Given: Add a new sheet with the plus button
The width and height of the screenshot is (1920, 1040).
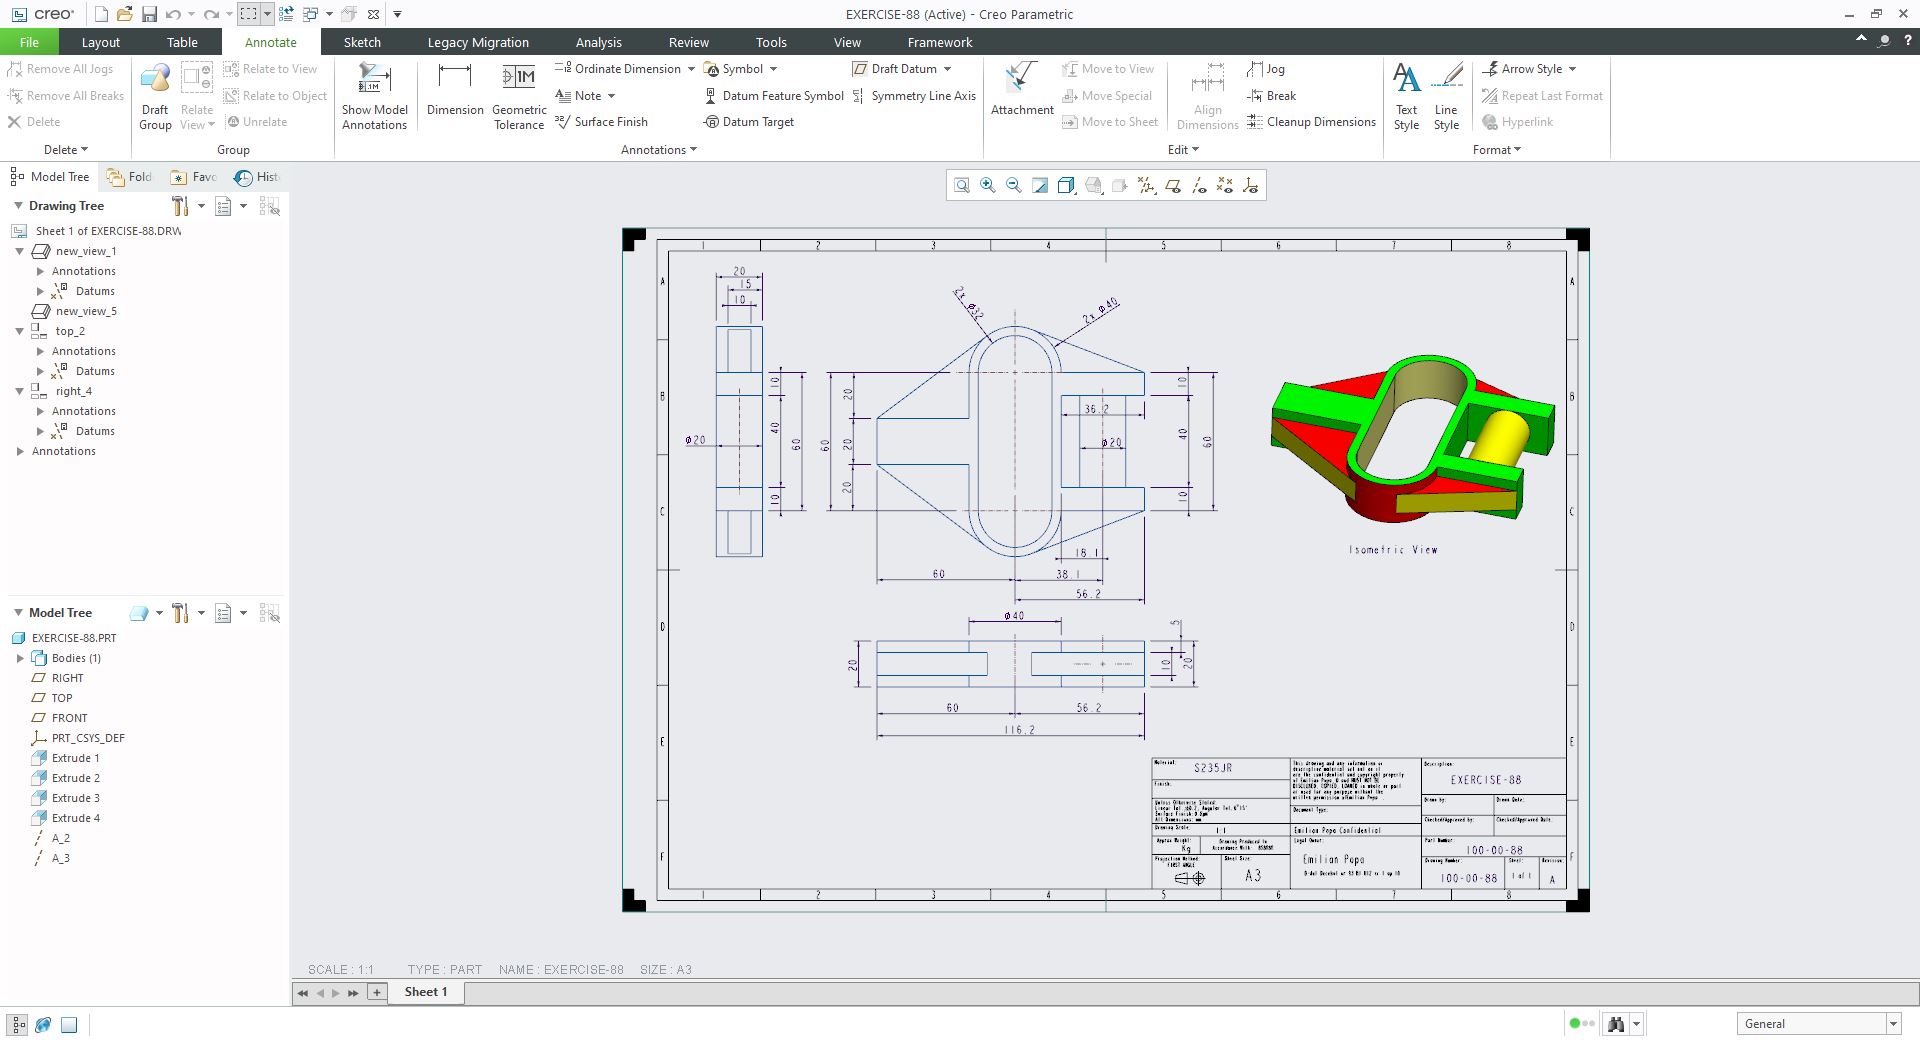Looking at the screenshot, I should [x=377, y=992].
